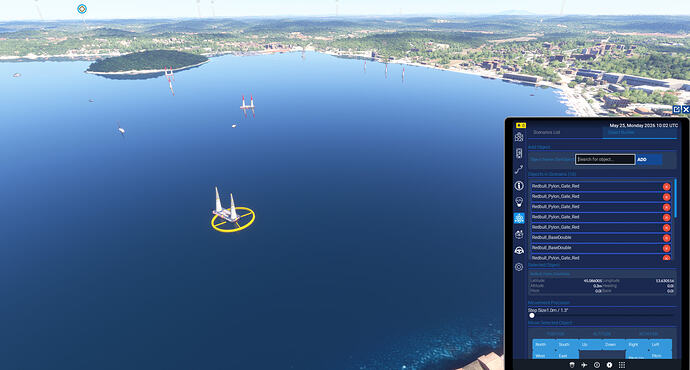The width and height of the screenshot is (690, 370).
Task: Click the circular map marker icon in the sky
Action: [x=82, y=9]
